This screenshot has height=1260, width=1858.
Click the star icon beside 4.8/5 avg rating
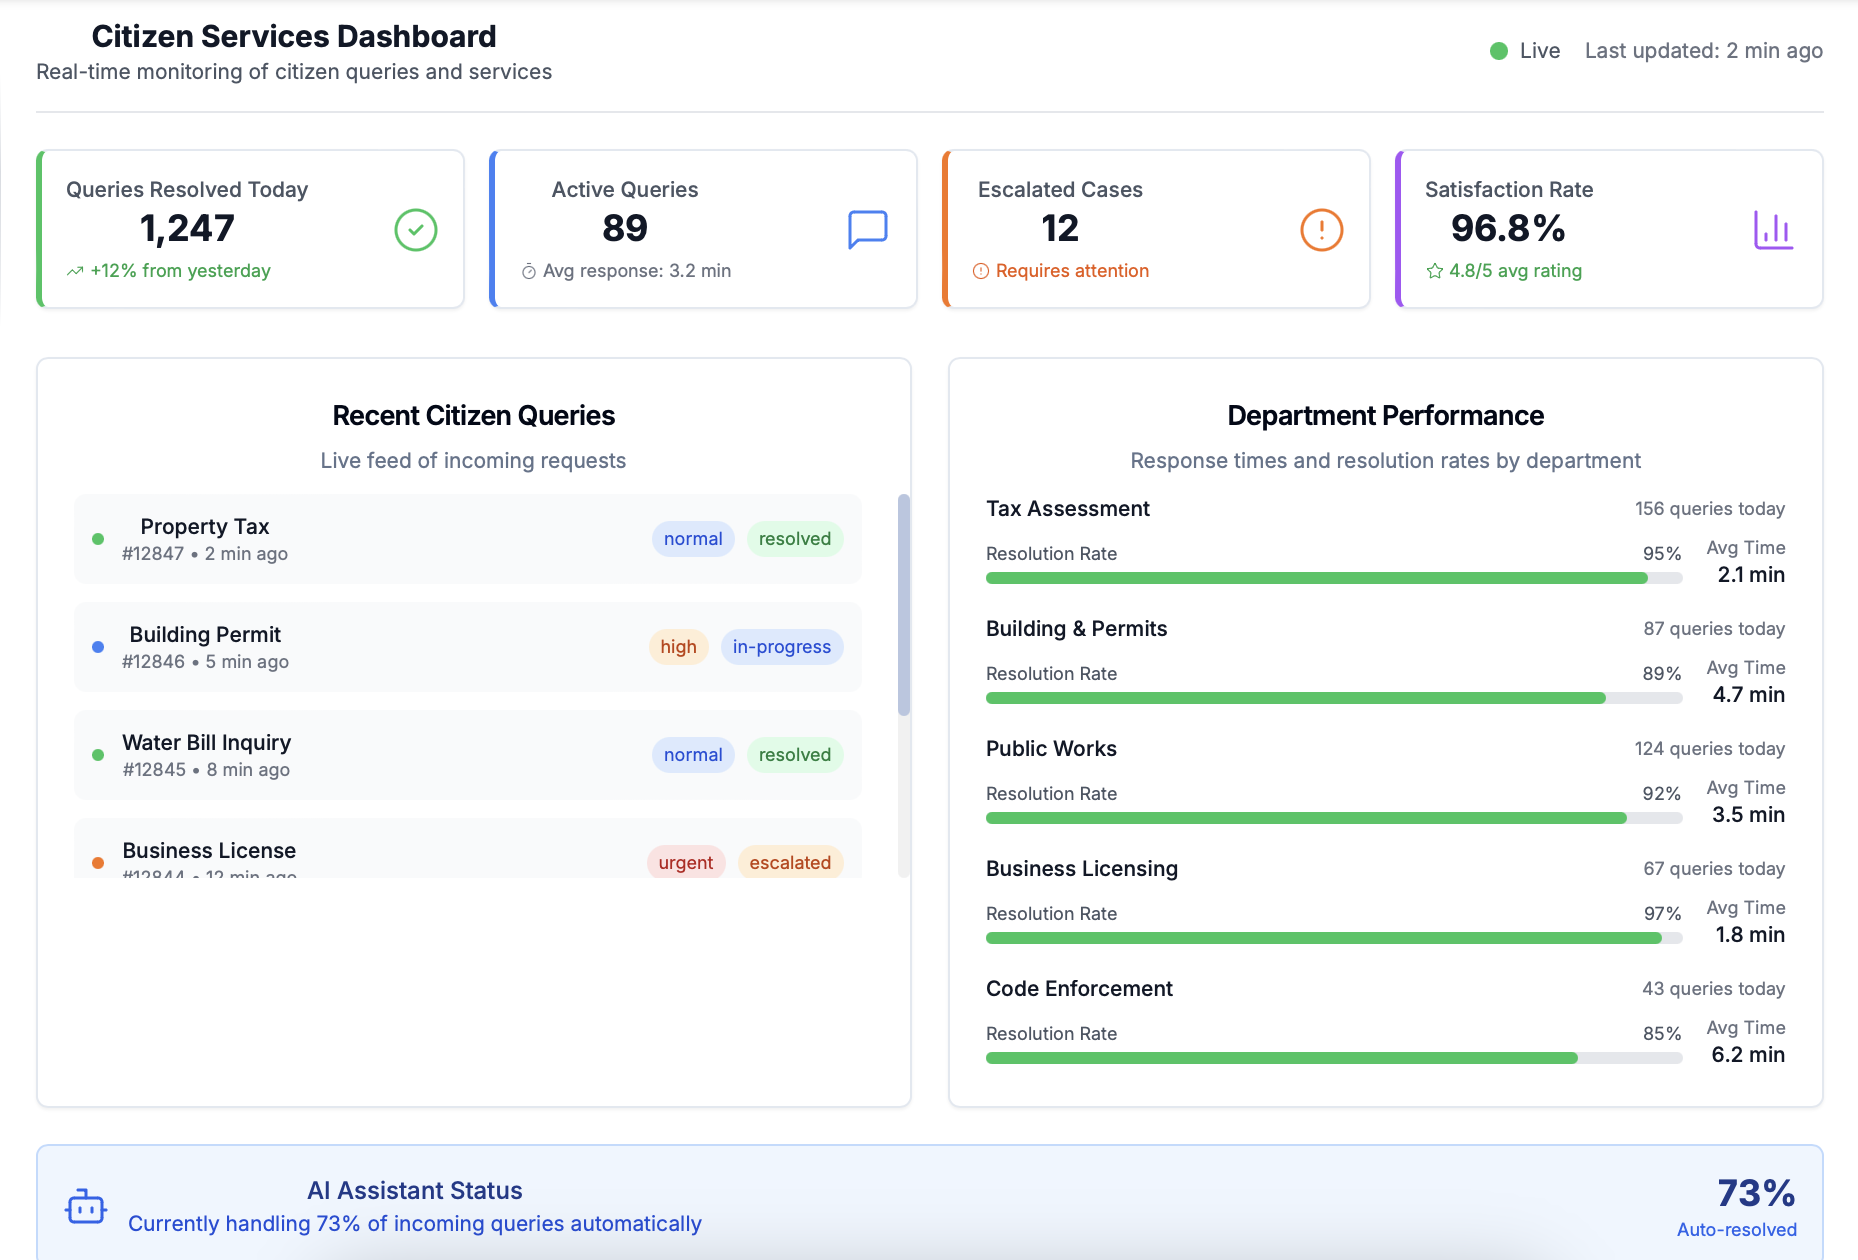(1437, 270)
